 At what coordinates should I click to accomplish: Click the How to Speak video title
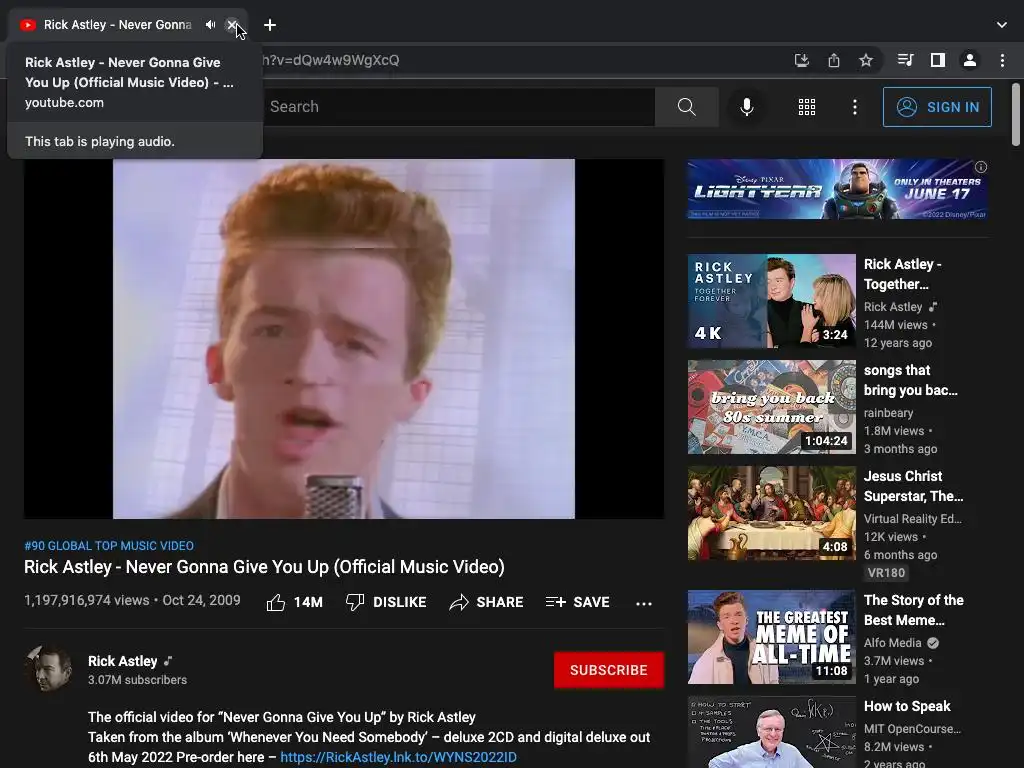point(907,706)
